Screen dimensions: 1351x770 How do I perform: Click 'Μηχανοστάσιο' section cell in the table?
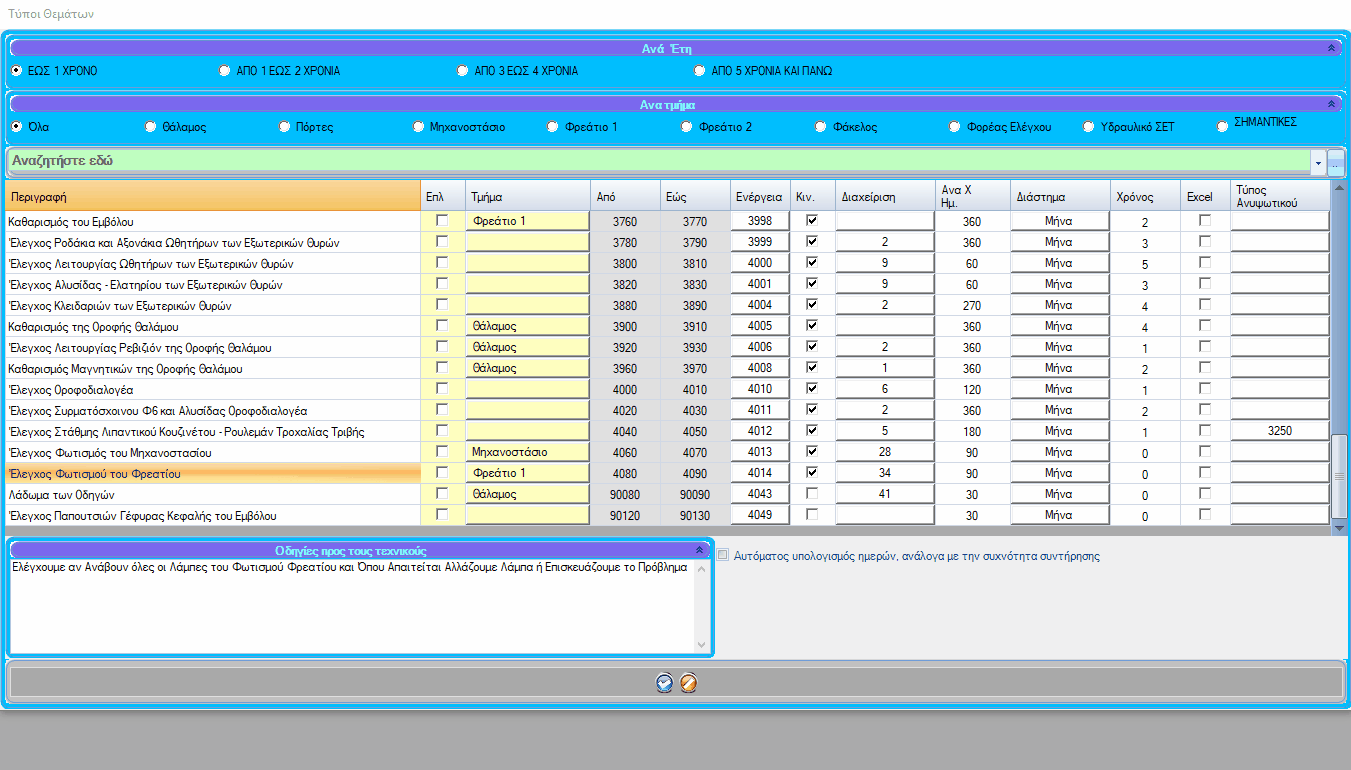click(527, 452)
